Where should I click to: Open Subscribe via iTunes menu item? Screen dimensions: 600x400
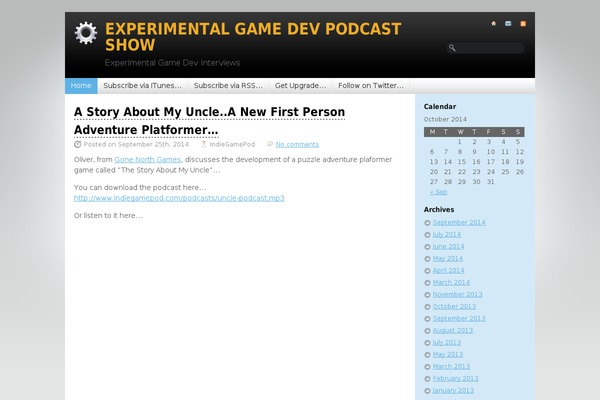click(x=142, y=86)
